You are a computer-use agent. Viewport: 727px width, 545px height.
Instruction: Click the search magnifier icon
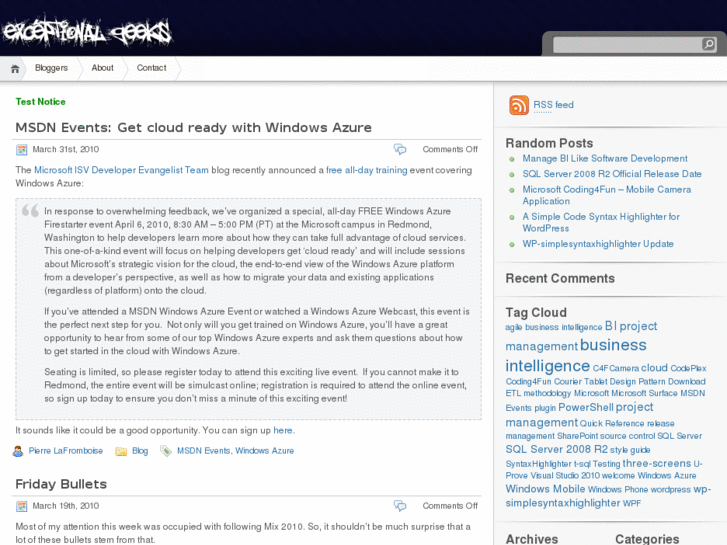tap(708, 45)
